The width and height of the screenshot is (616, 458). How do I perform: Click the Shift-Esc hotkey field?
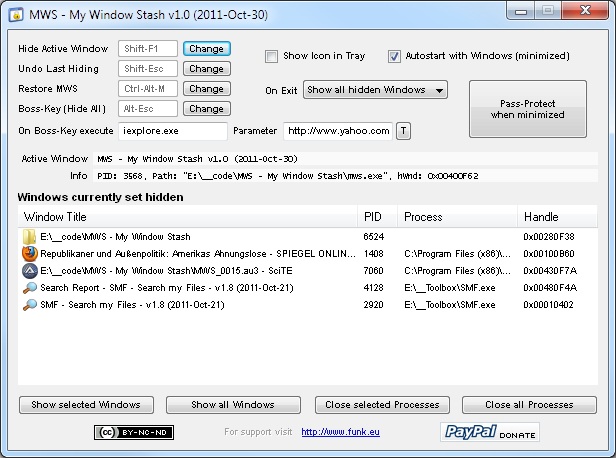(x=148, y=69)
